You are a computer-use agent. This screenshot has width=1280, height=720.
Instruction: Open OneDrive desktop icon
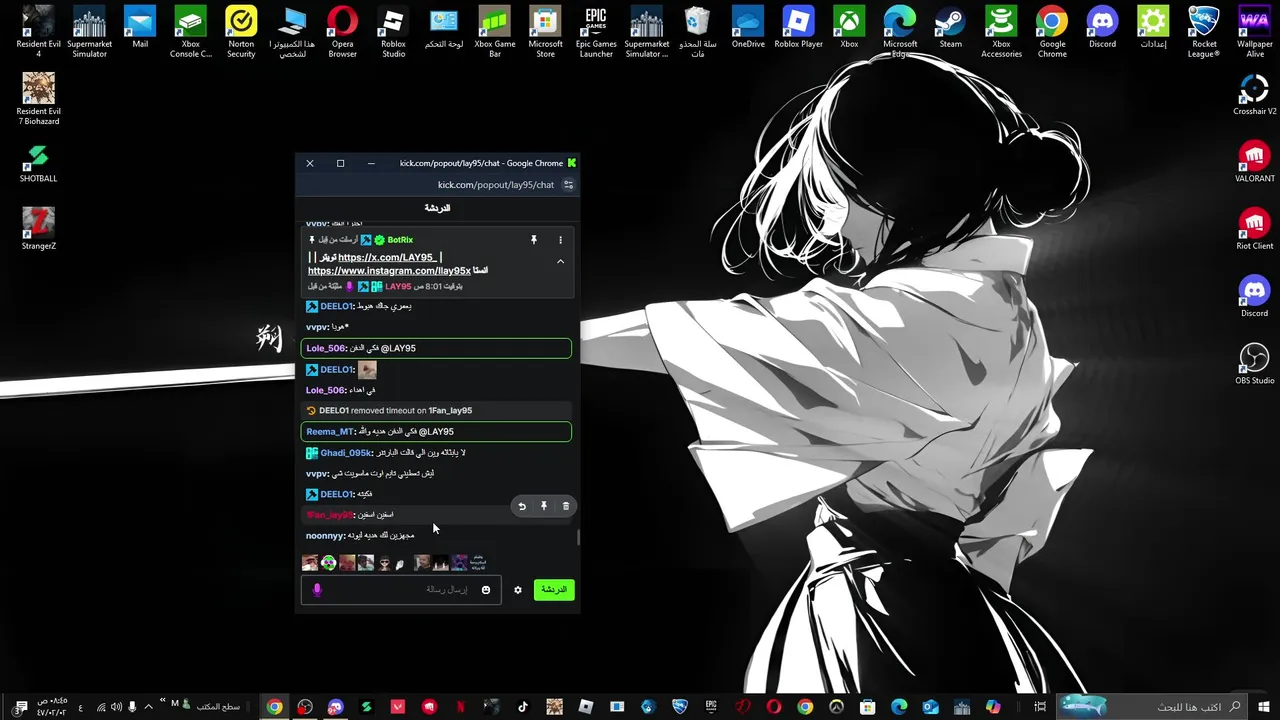coord(748,27)
